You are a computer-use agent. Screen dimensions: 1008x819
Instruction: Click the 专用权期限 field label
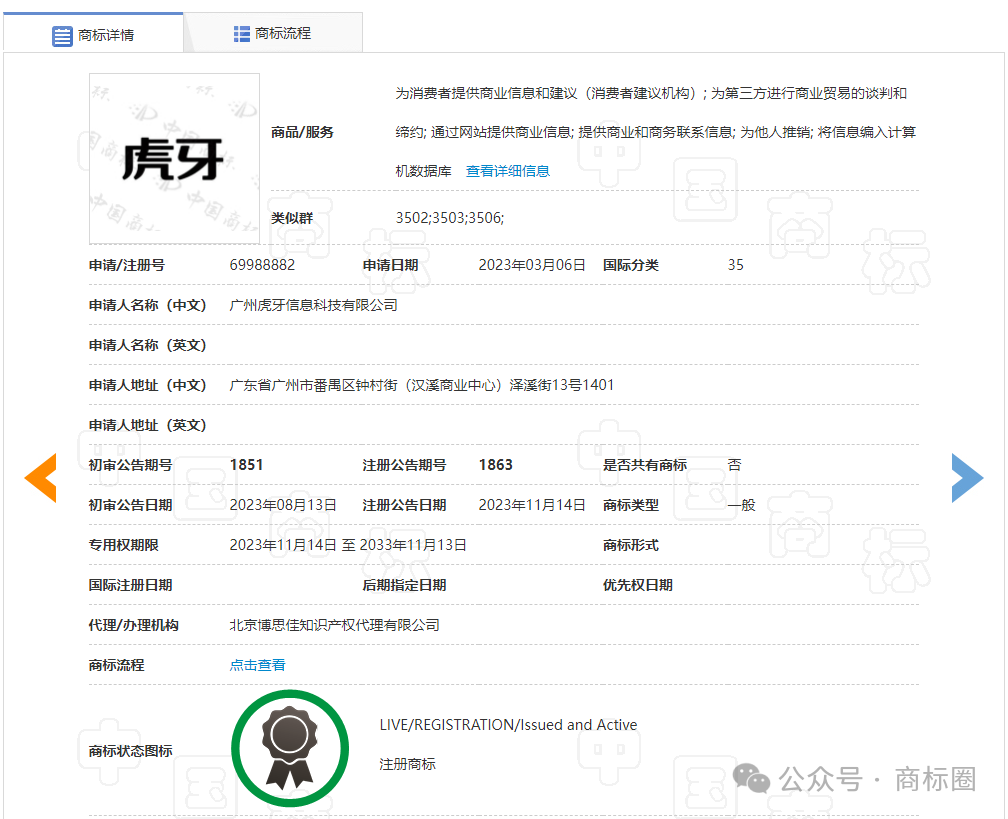pos(123,545)
